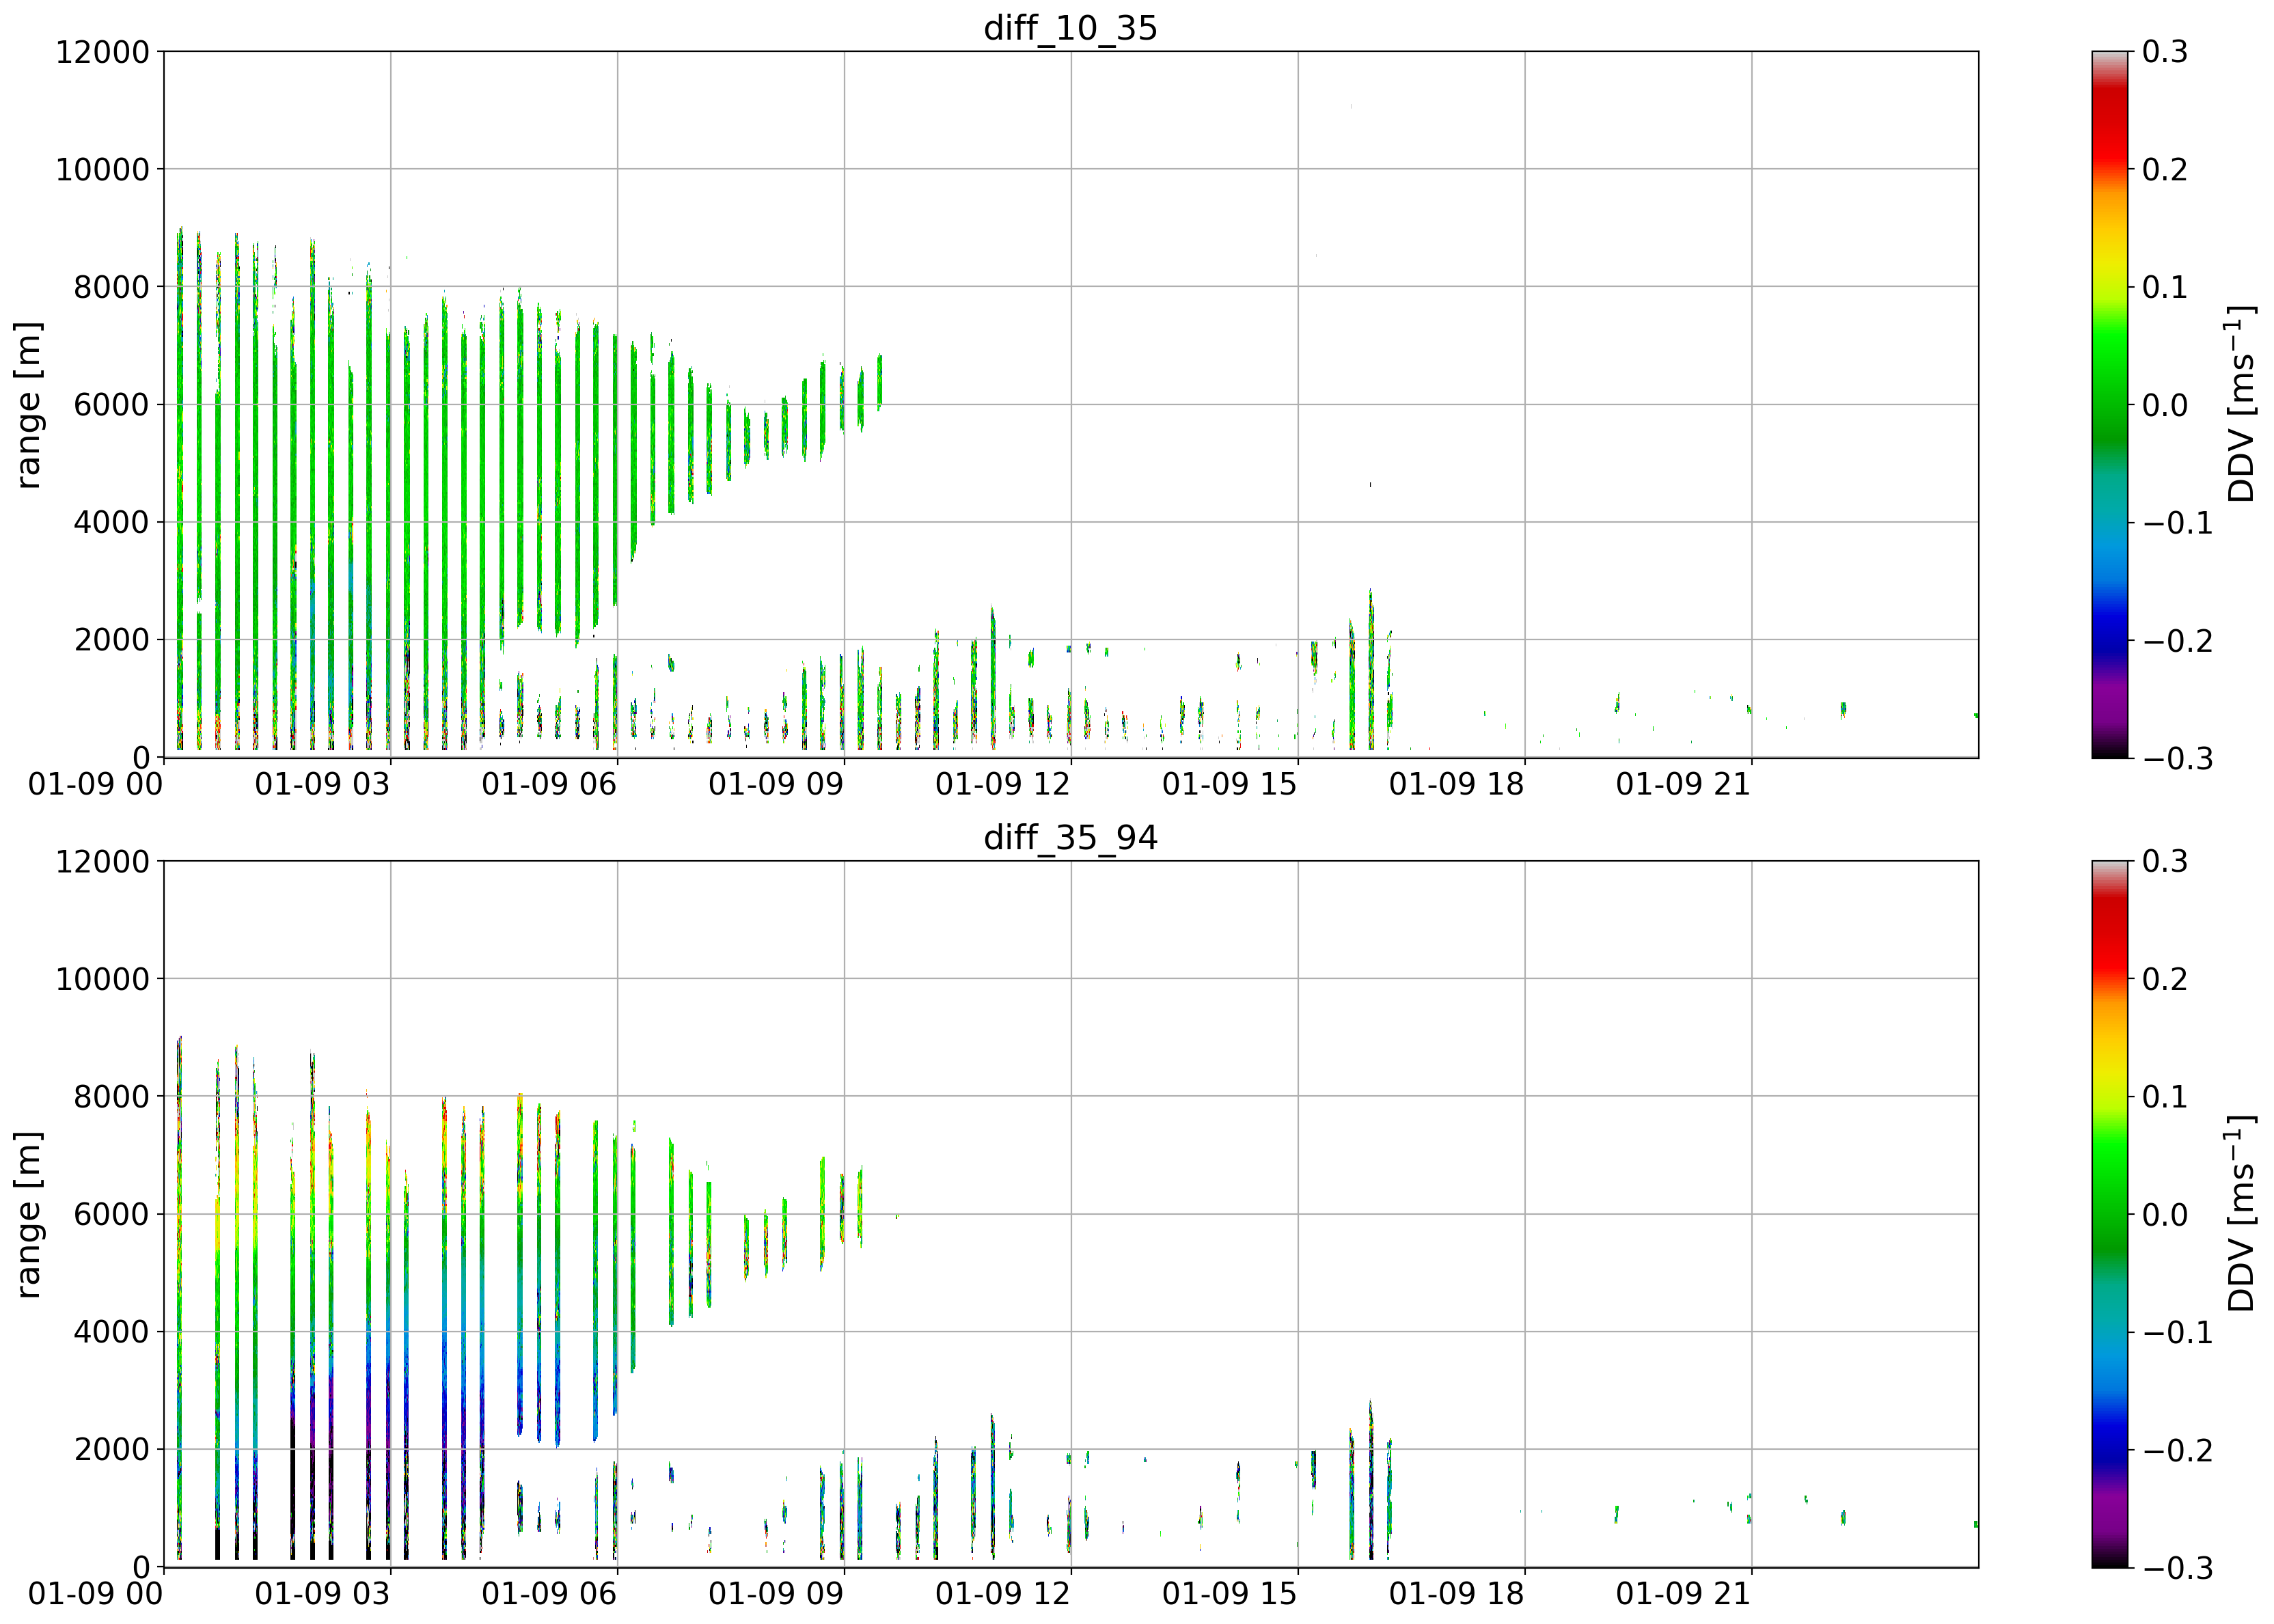Select the DDV [ms⁻¹] colorbar label of diff_35_94
This screenshot has height=1624, width=2274.
2241,1214
